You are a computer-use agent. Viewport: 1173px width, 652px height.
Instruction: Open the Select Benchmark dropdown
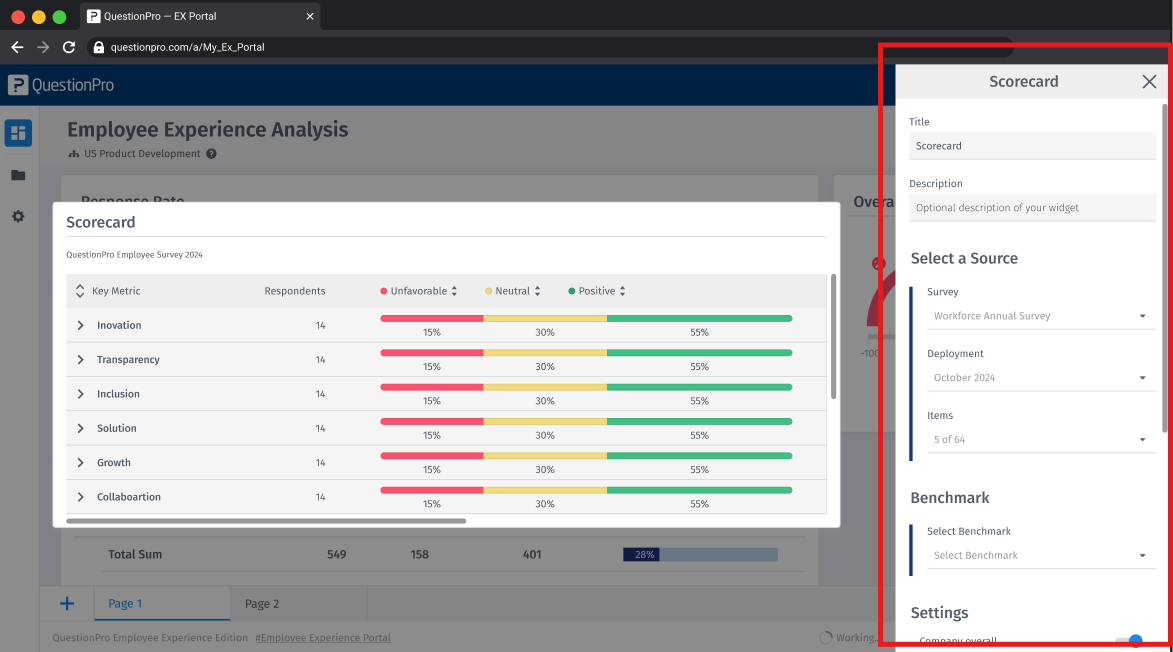[1040, 555]
